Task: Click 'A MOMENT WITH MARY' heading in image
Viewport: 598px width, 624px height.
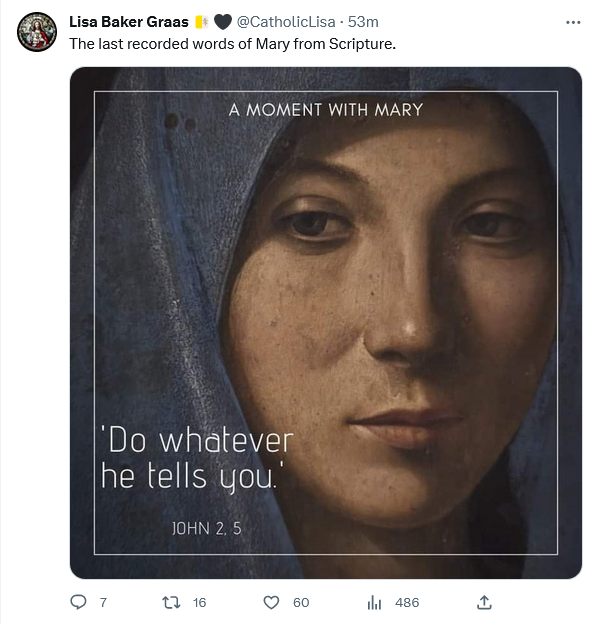Action: pos(326,110)
